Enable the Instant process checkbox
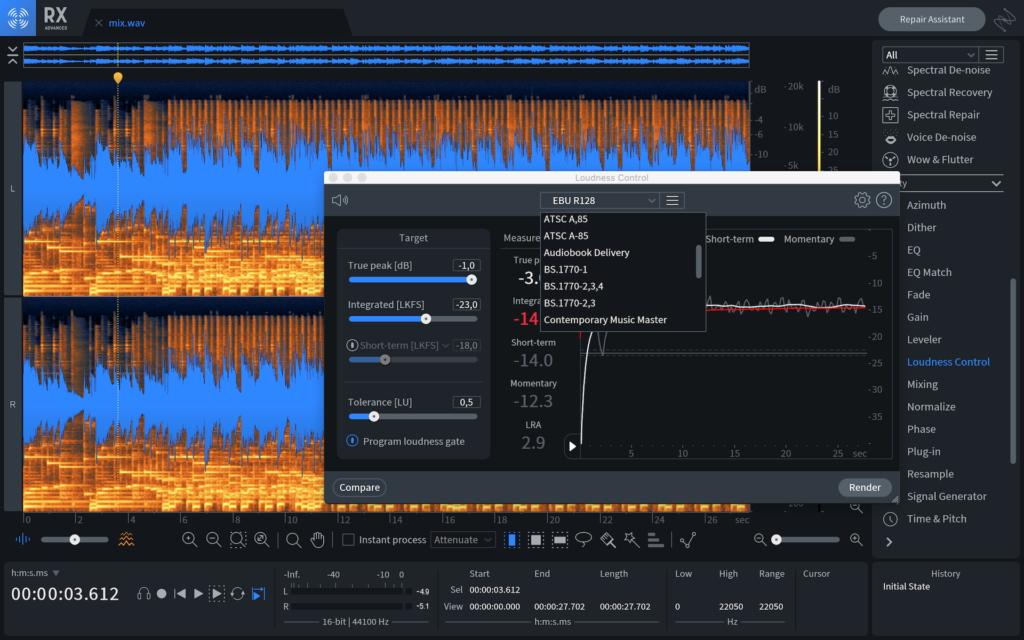1024x640 pixels. click(348, 540)
